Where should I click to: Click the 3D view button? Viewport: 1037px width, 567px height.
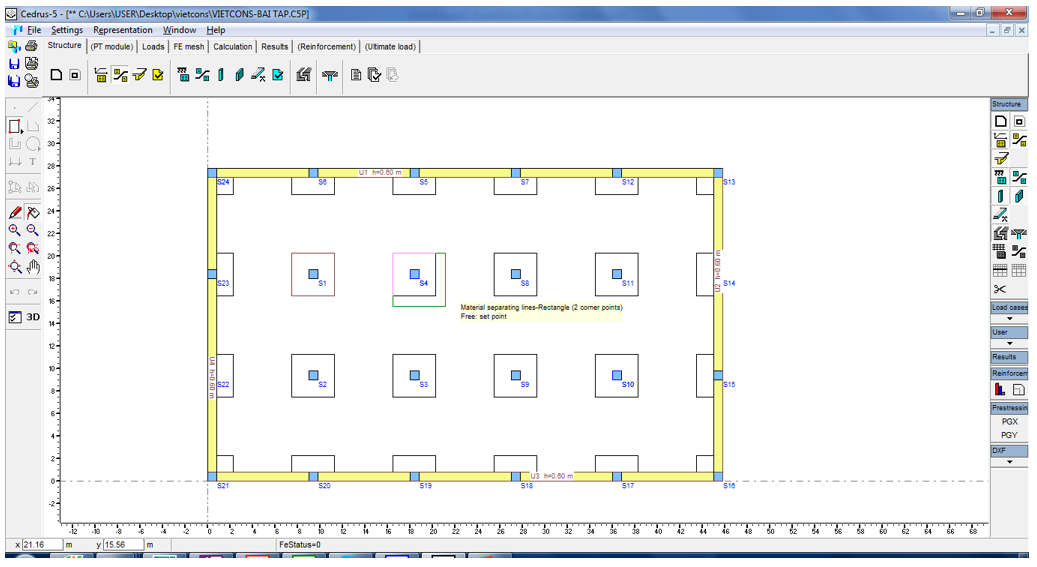point(32,317)
